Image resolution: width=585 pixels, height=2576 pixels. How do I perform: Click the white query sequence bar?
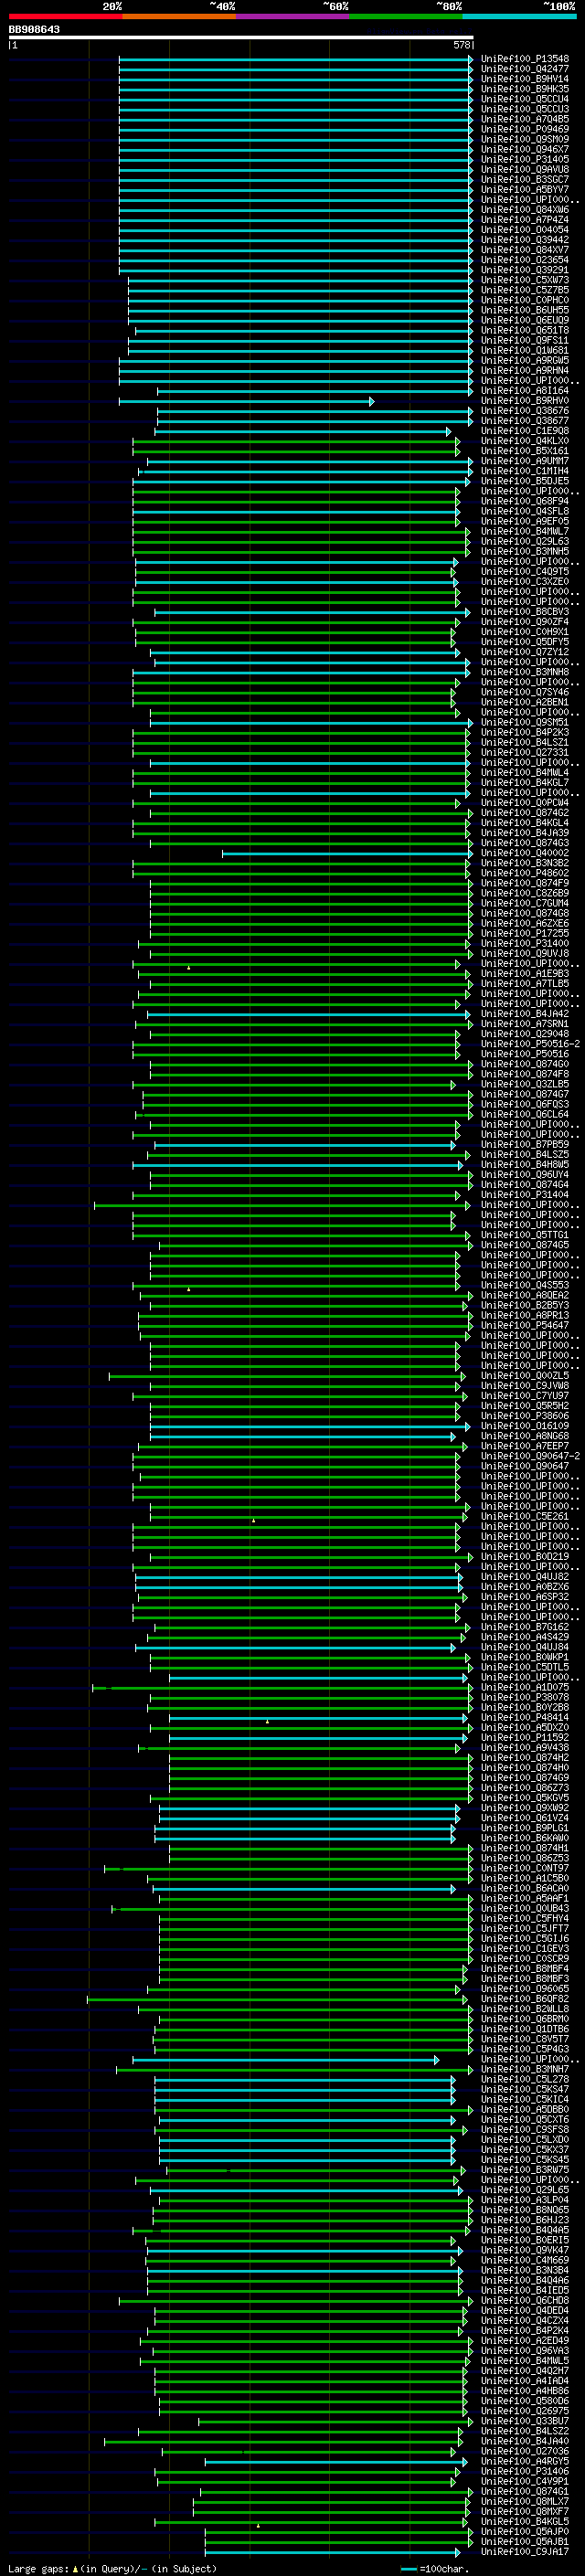coord(241,37)
